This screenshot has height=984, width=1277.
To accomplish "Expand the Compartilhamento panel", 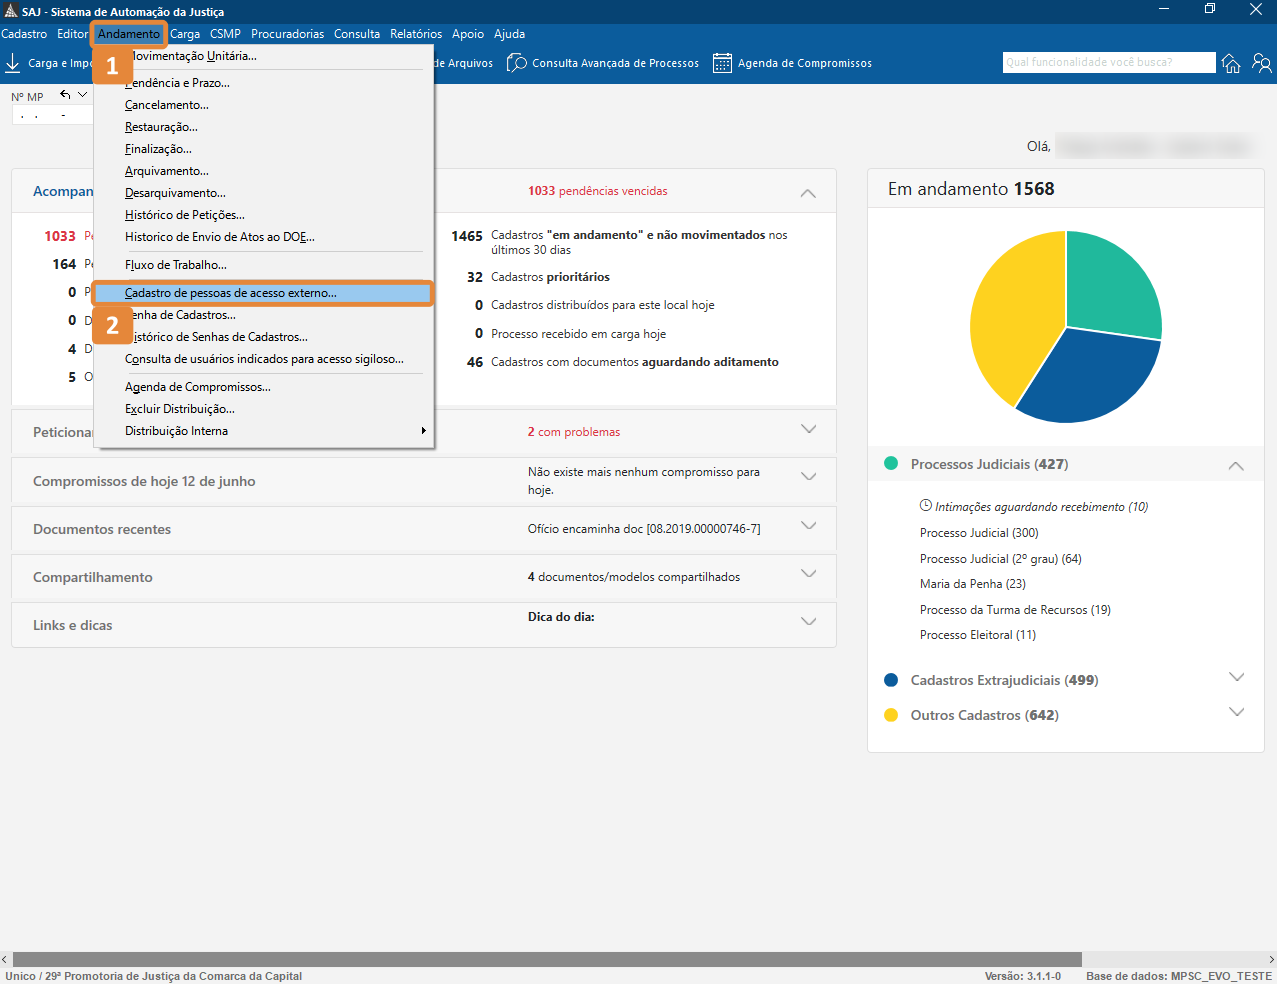I will pos(809,574).
